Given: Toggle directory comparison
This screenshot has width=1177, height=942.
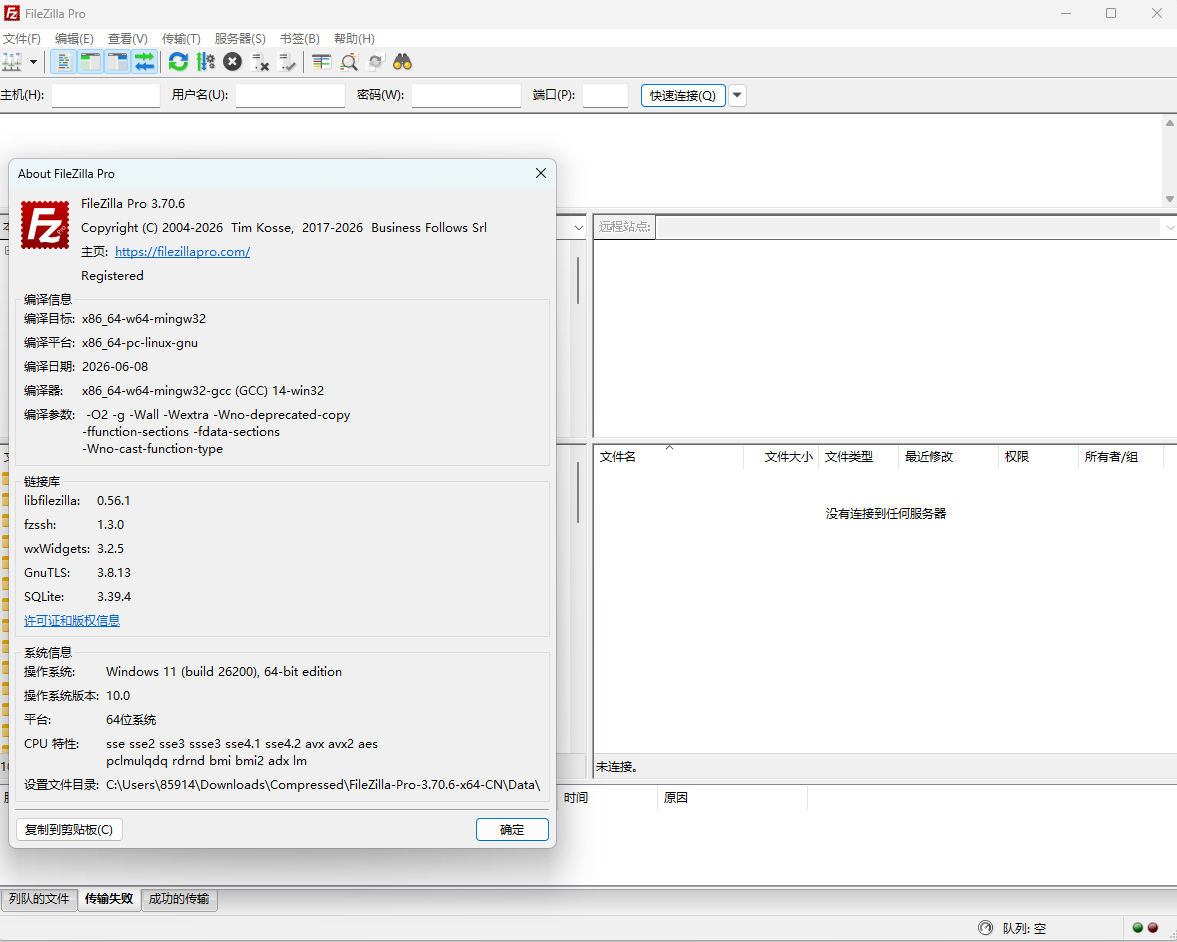Looking at the screenshot, I should point(348,62).
